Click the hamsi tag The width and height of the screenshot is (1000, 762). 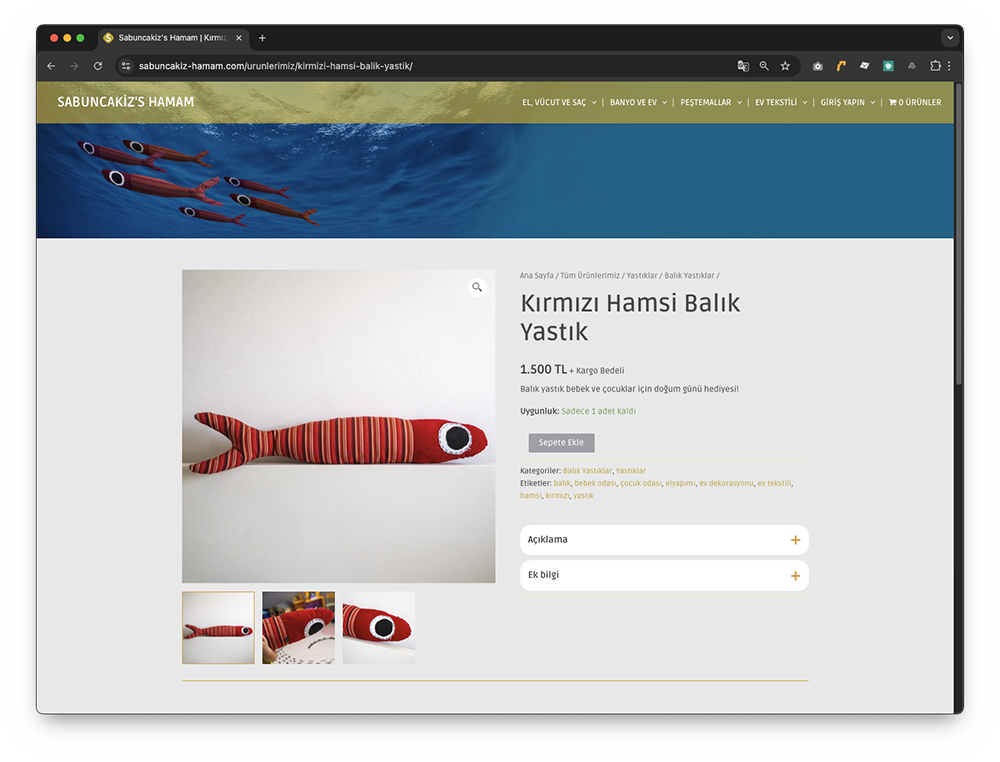point(531,495)
